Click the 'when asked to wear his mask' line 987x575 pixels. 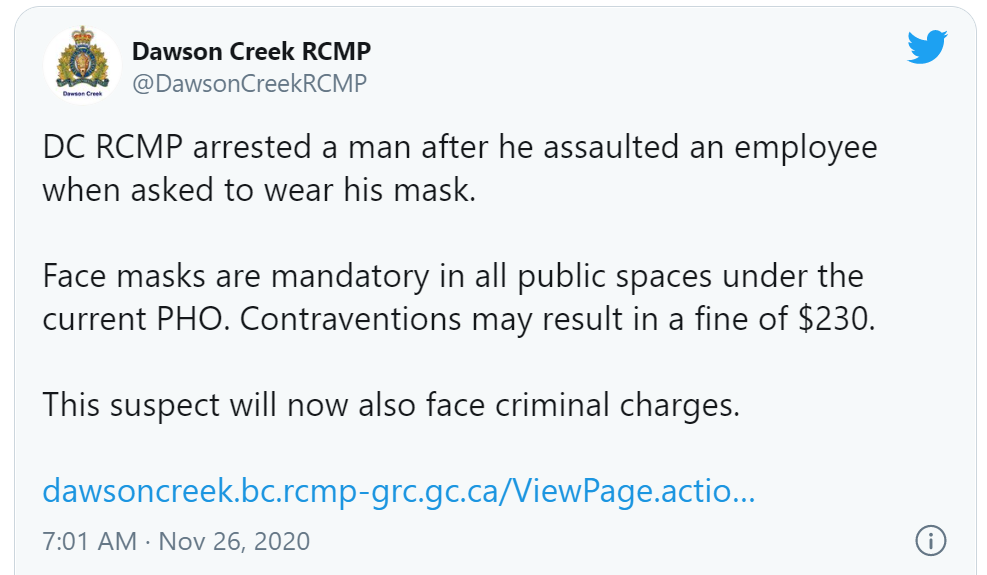(x=259, y=190)
